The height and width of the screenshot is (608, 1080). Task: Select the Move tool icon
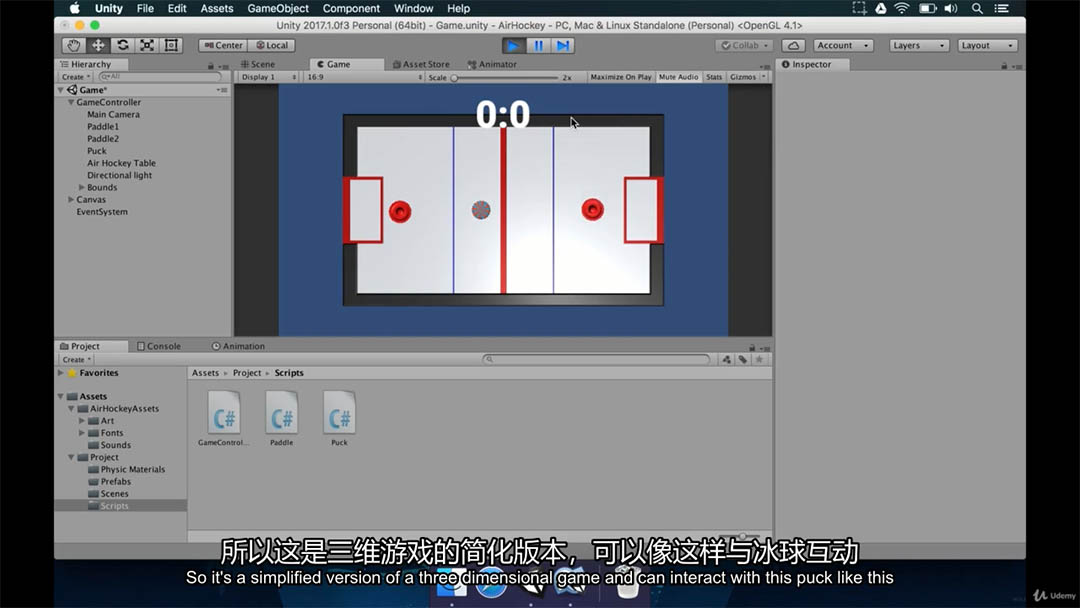click(98, 45)
